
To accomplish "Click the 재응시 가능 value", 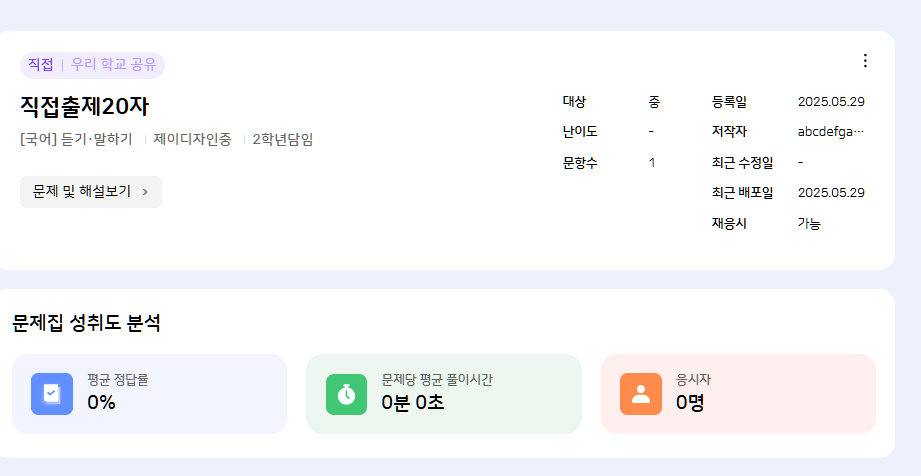I will [x=809, y=223].
